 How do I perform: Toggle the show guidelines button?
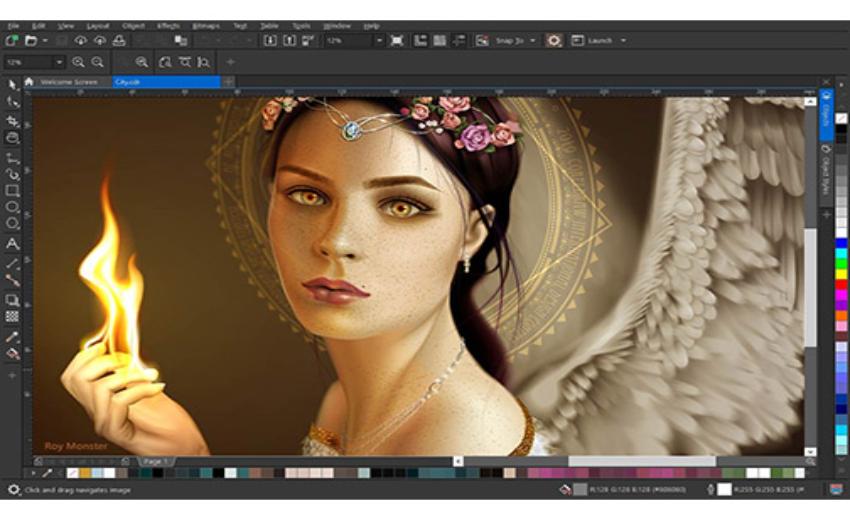point(459,41)
